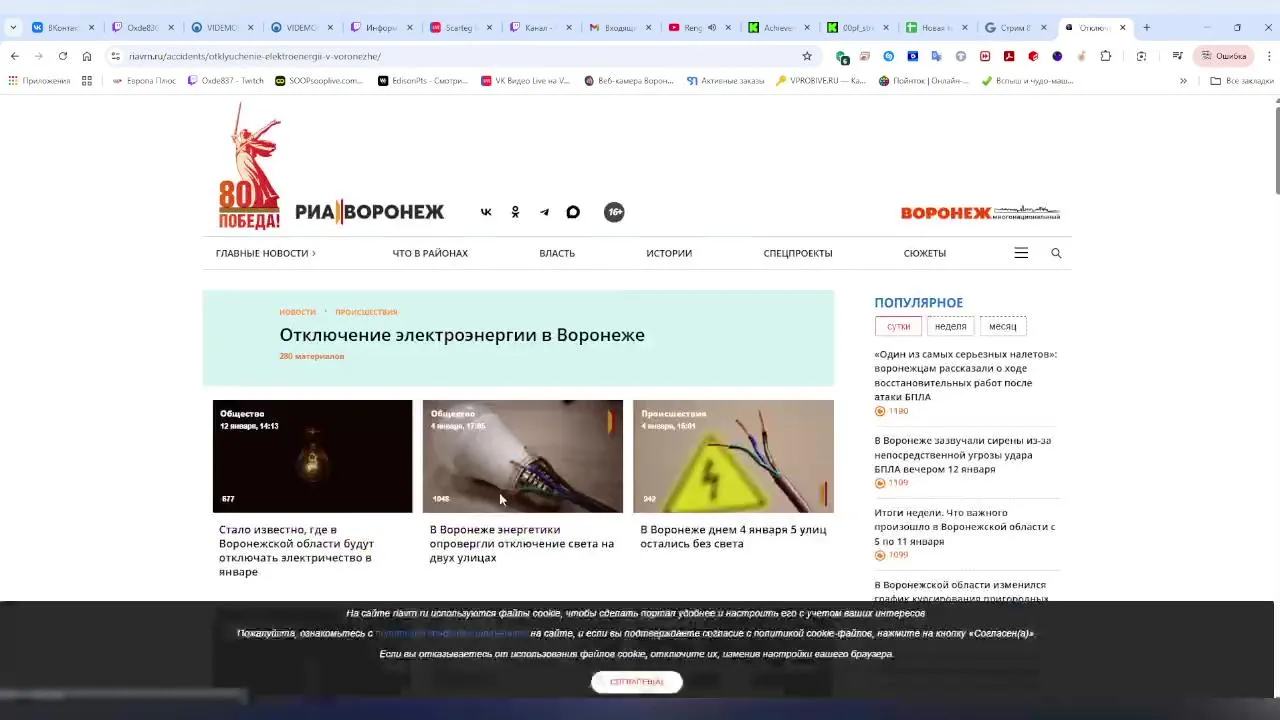Click the yellow lightning sign thumbnail
Viewport: 1280px width, 720px height.
coord(733,456)
